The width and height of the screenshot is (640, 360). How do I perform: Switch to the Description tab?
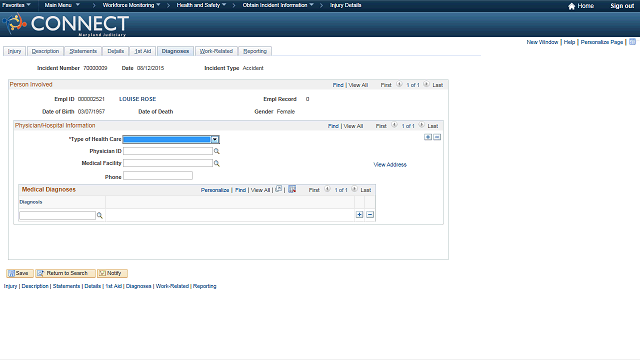(x=45, y=51)
